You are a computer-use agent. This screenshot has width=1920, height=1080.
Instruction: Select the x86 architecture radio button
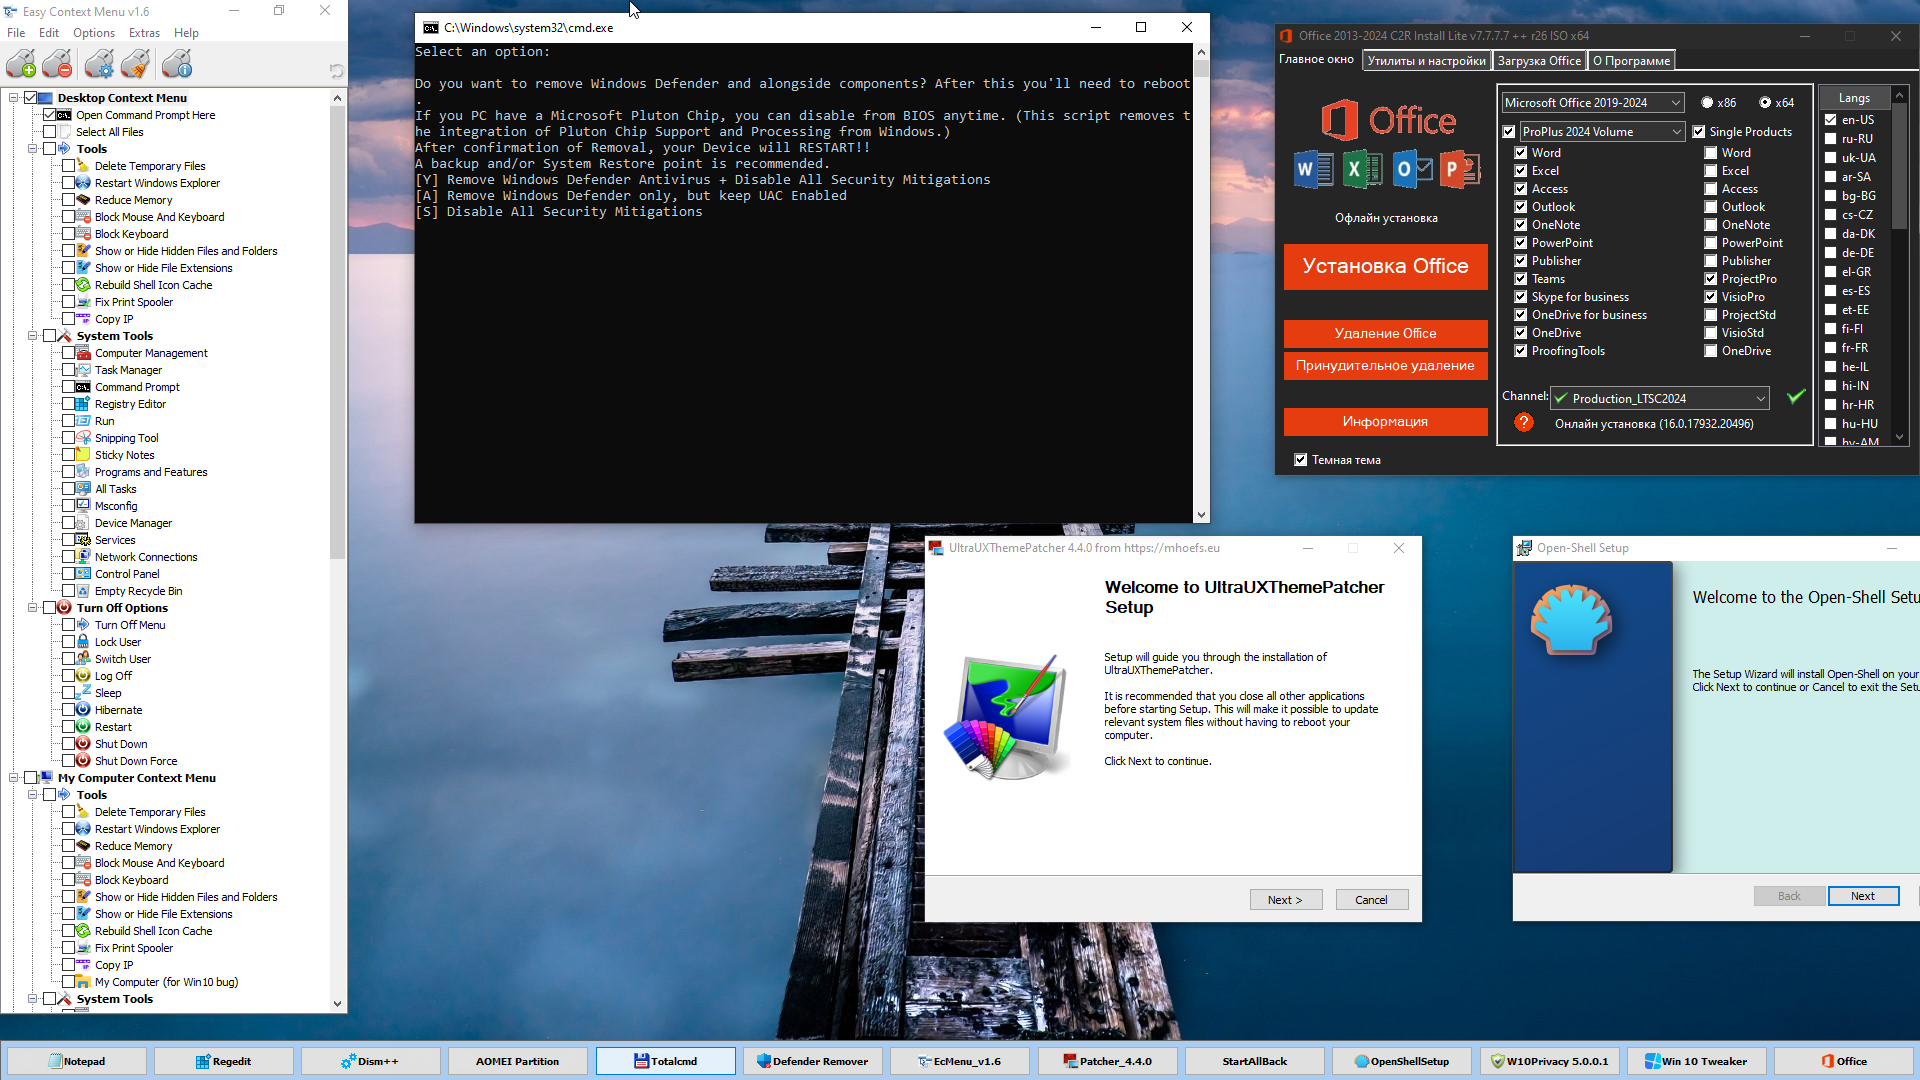point(1707,103)
